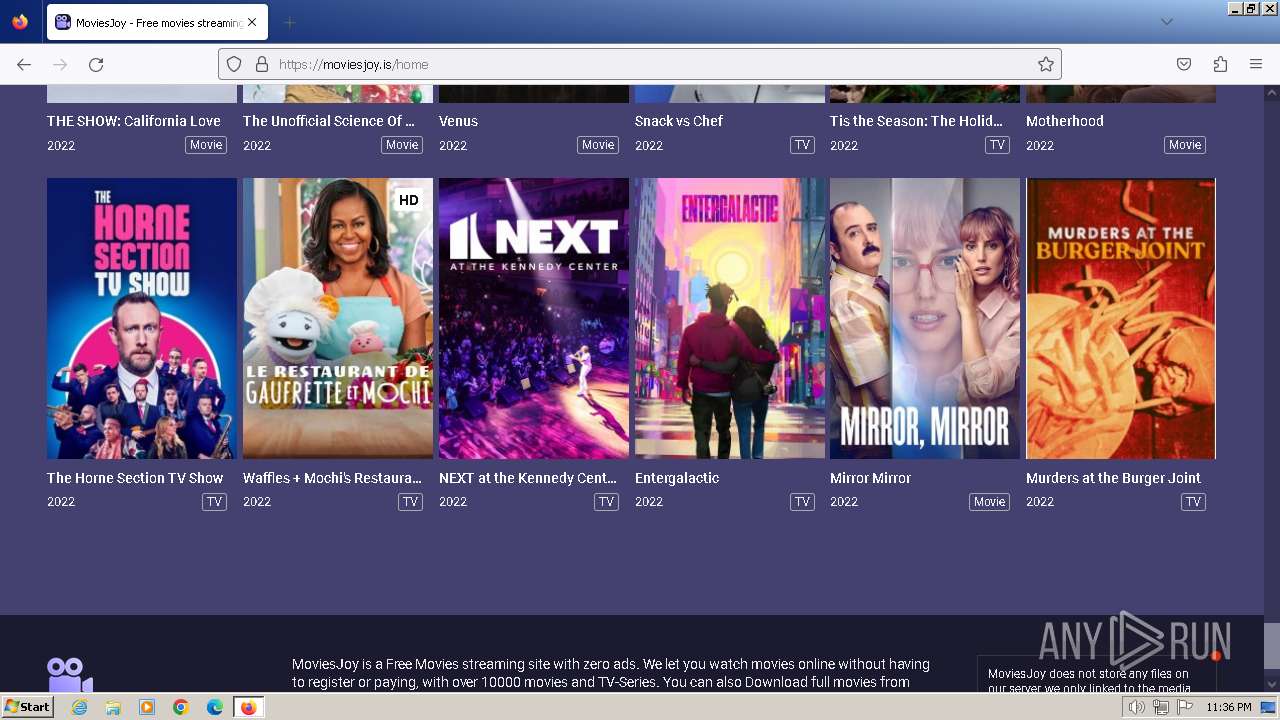Viewport: 1280px width, 720px height.
Task: Open 'NEXT at the Kennedy Cent...' title link
Action: [528, 478]
